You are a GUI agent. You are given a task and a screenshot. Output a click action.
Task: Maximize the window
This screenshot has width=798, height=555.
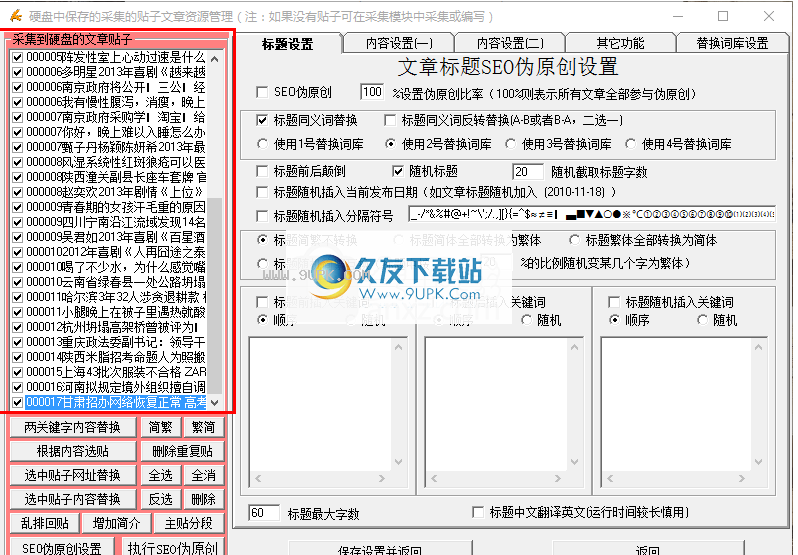723,16
